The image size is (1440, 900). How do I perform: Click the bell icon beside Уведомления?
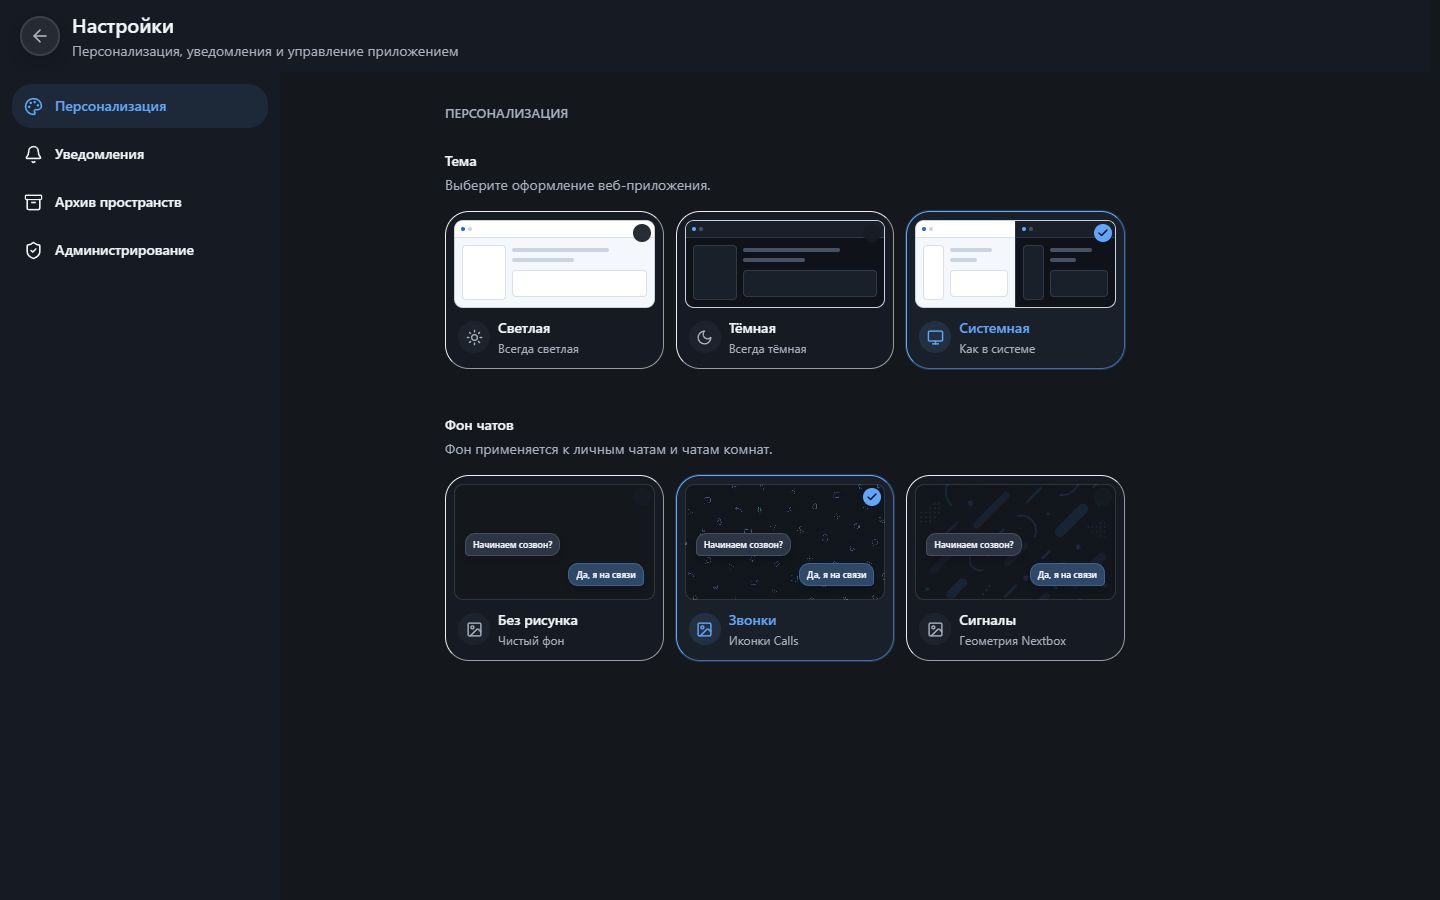(33, 154)
